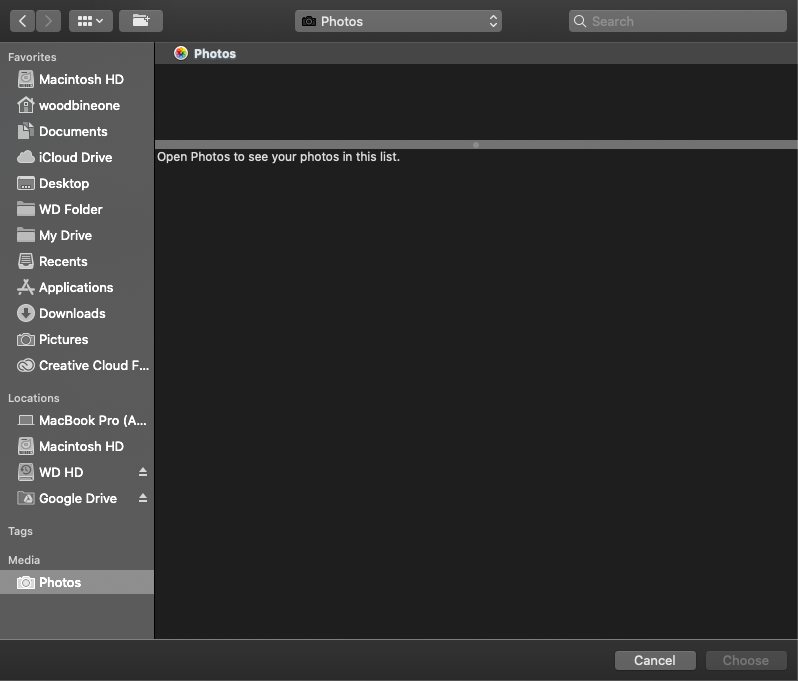Click the colorful Photos app icon
The image size is (798, 681).
click(181, 53)
